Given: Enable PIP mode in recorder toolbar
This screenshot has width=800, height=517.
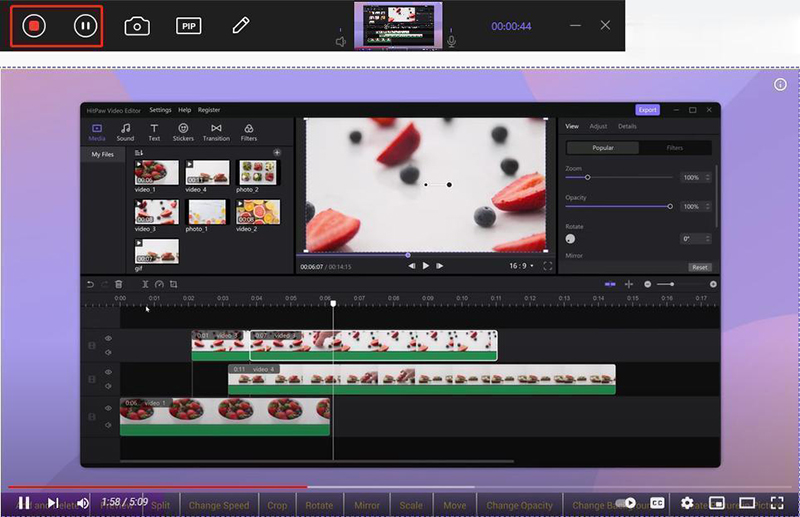Looking at the screenshot, I should tap(189, 26).
